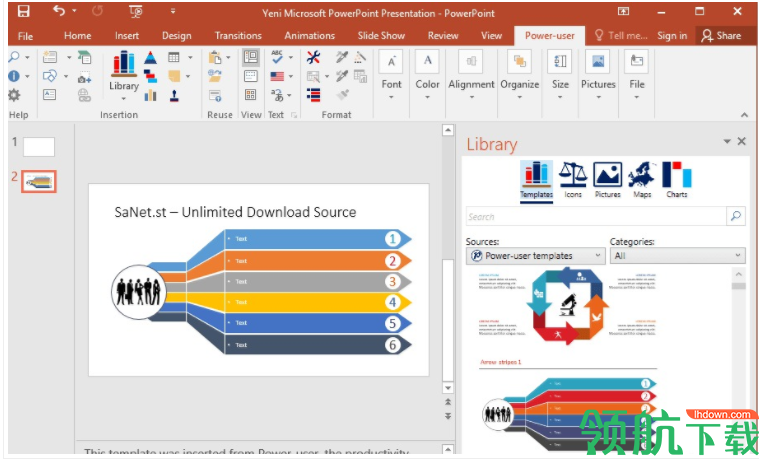
Task: Switch to the Design tab
Action: (x=177, y=36)
